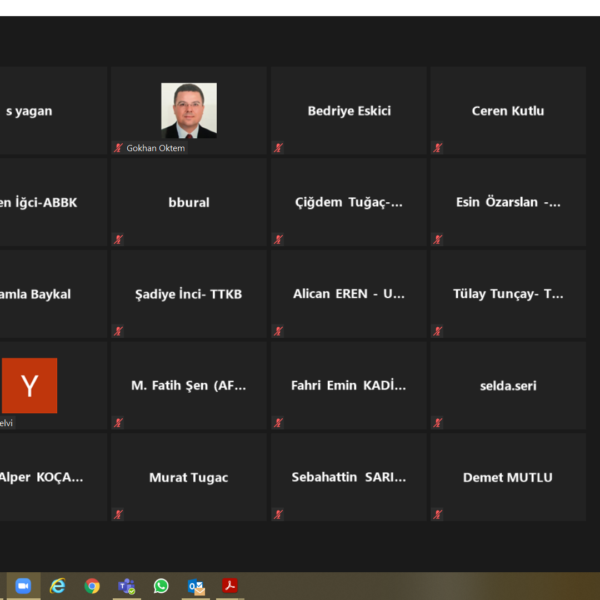Click muted mic icon on Gokhan Oktem tile
Image resolution: width=600 pixels, height=600 pixels.
pyautogui.click(x=118, y=148)
